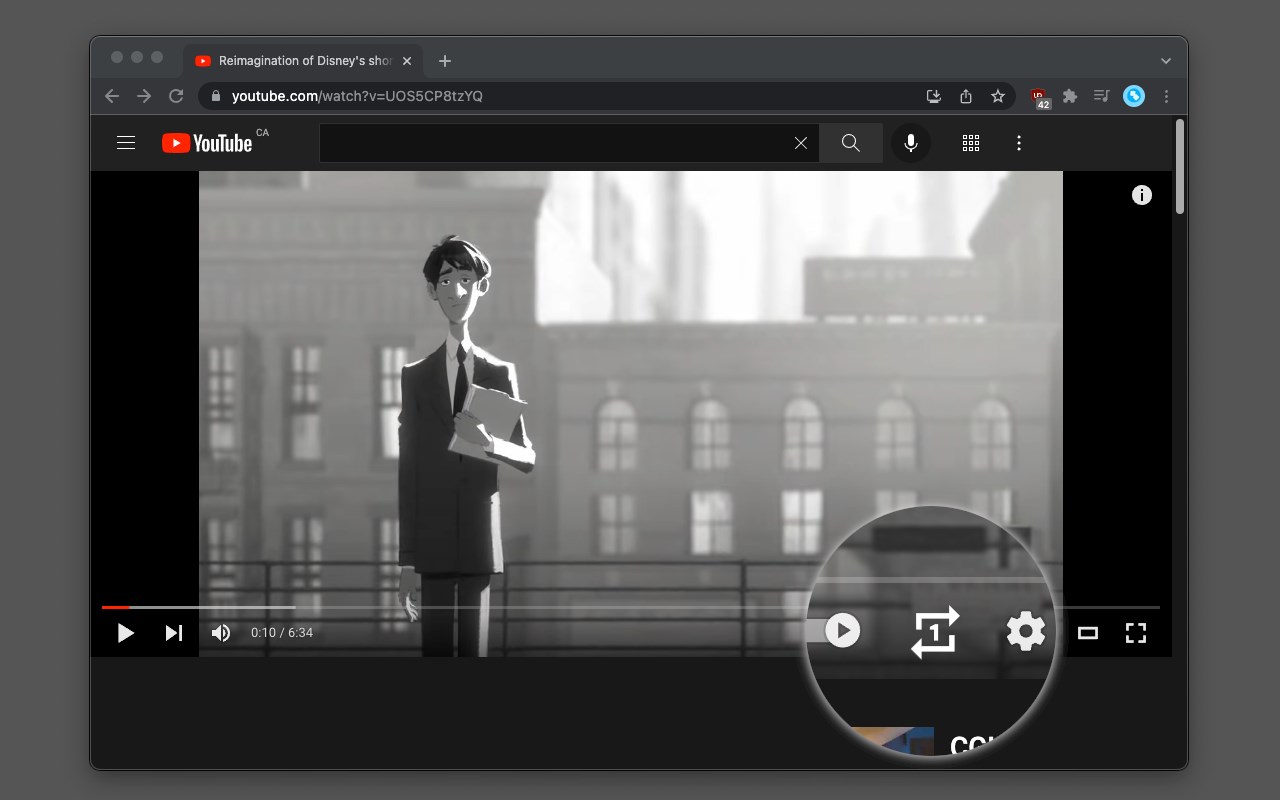Open the Chrome three-dot menu
Screen dimensions: 1280x800
click(x=1166, y=96)
